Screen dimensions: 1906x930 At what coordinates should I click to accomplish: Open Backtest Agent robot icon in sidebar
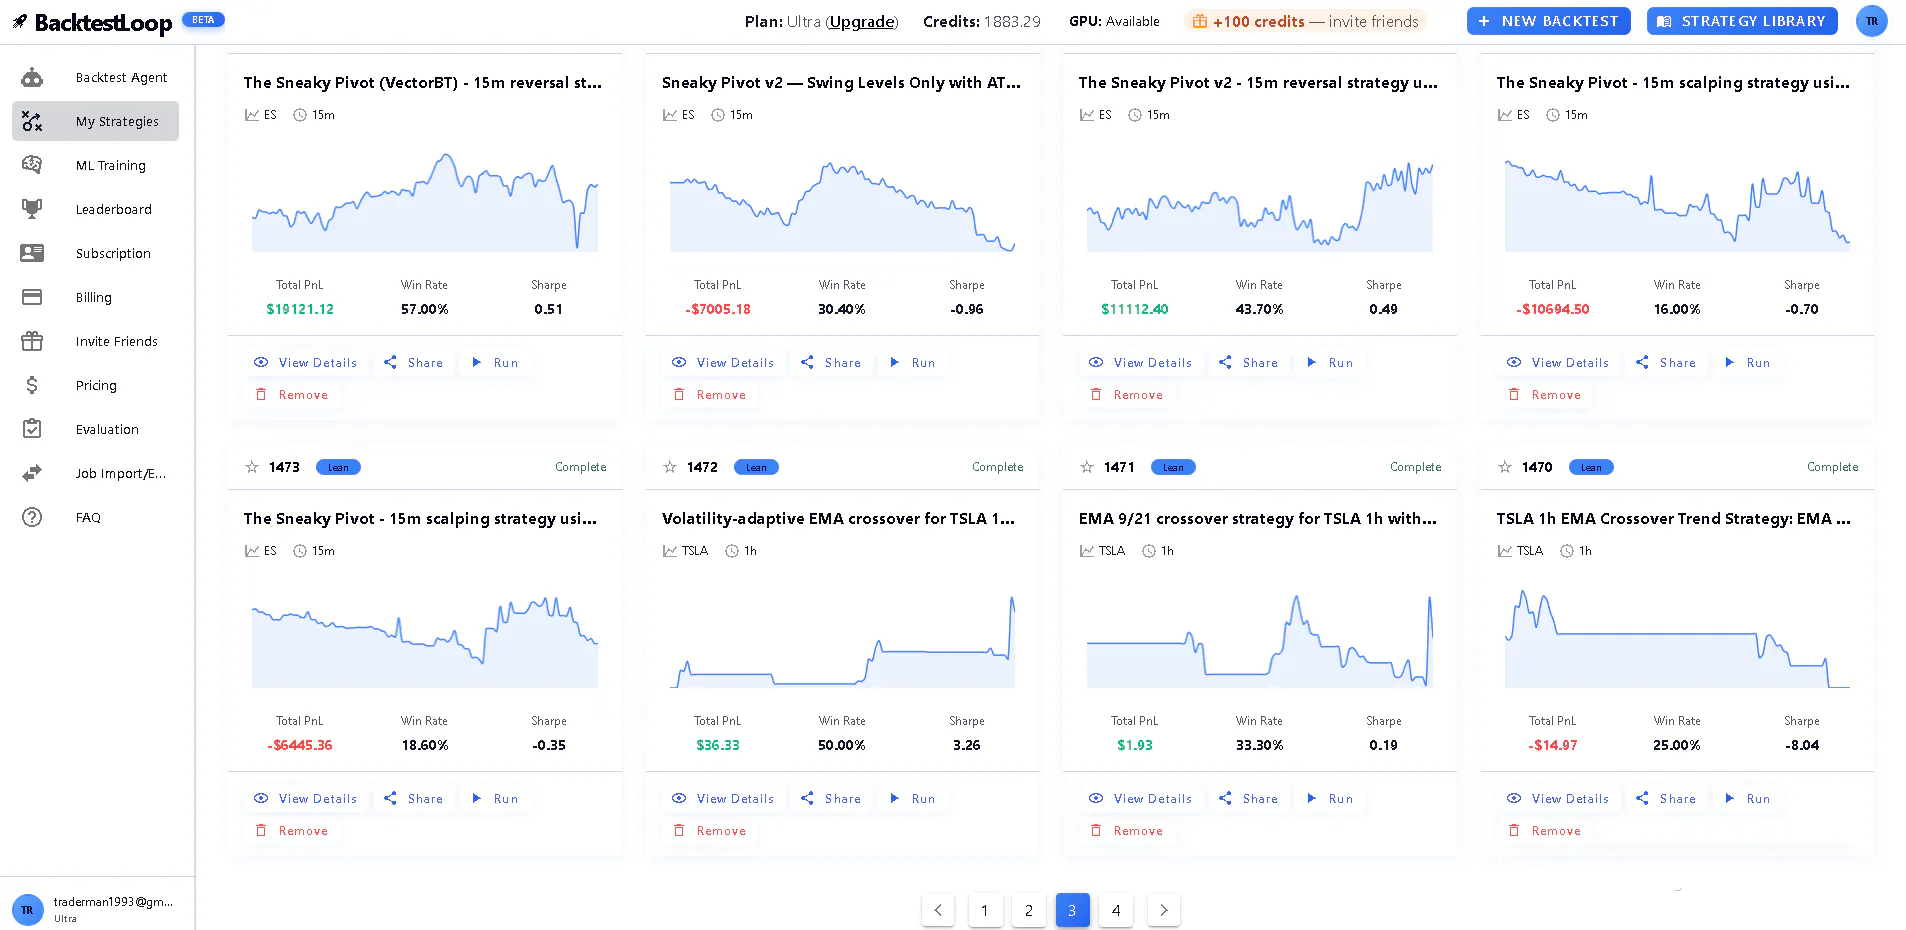32,77
